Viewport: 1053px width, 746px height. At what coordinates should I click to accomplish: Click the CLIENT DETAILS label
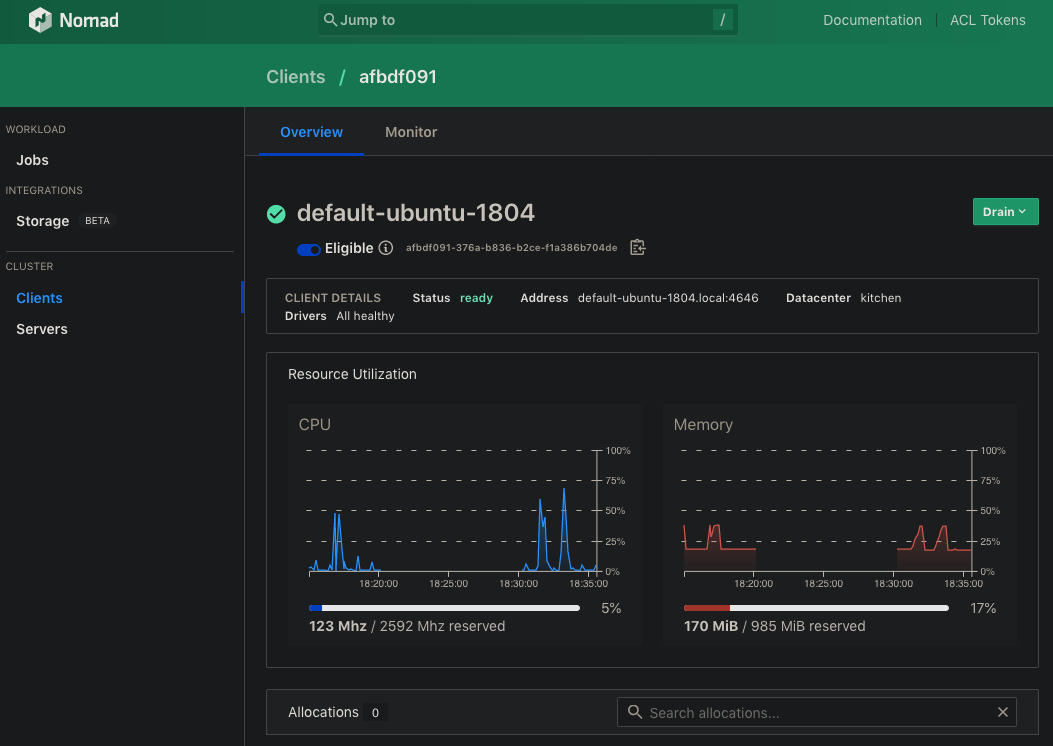[x=332, y=297]
